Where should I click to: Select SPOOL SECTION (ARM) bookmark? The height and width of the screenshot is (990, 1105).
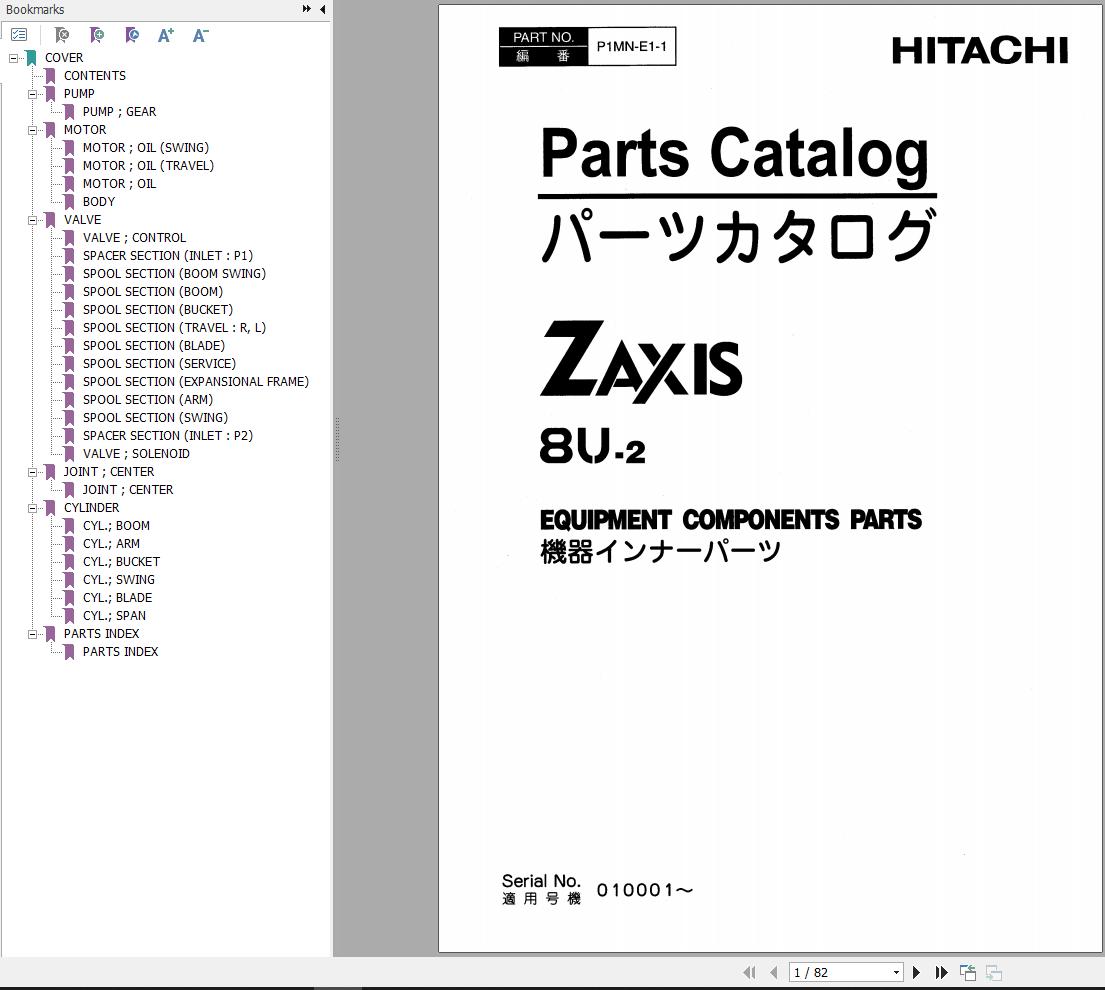147,400
